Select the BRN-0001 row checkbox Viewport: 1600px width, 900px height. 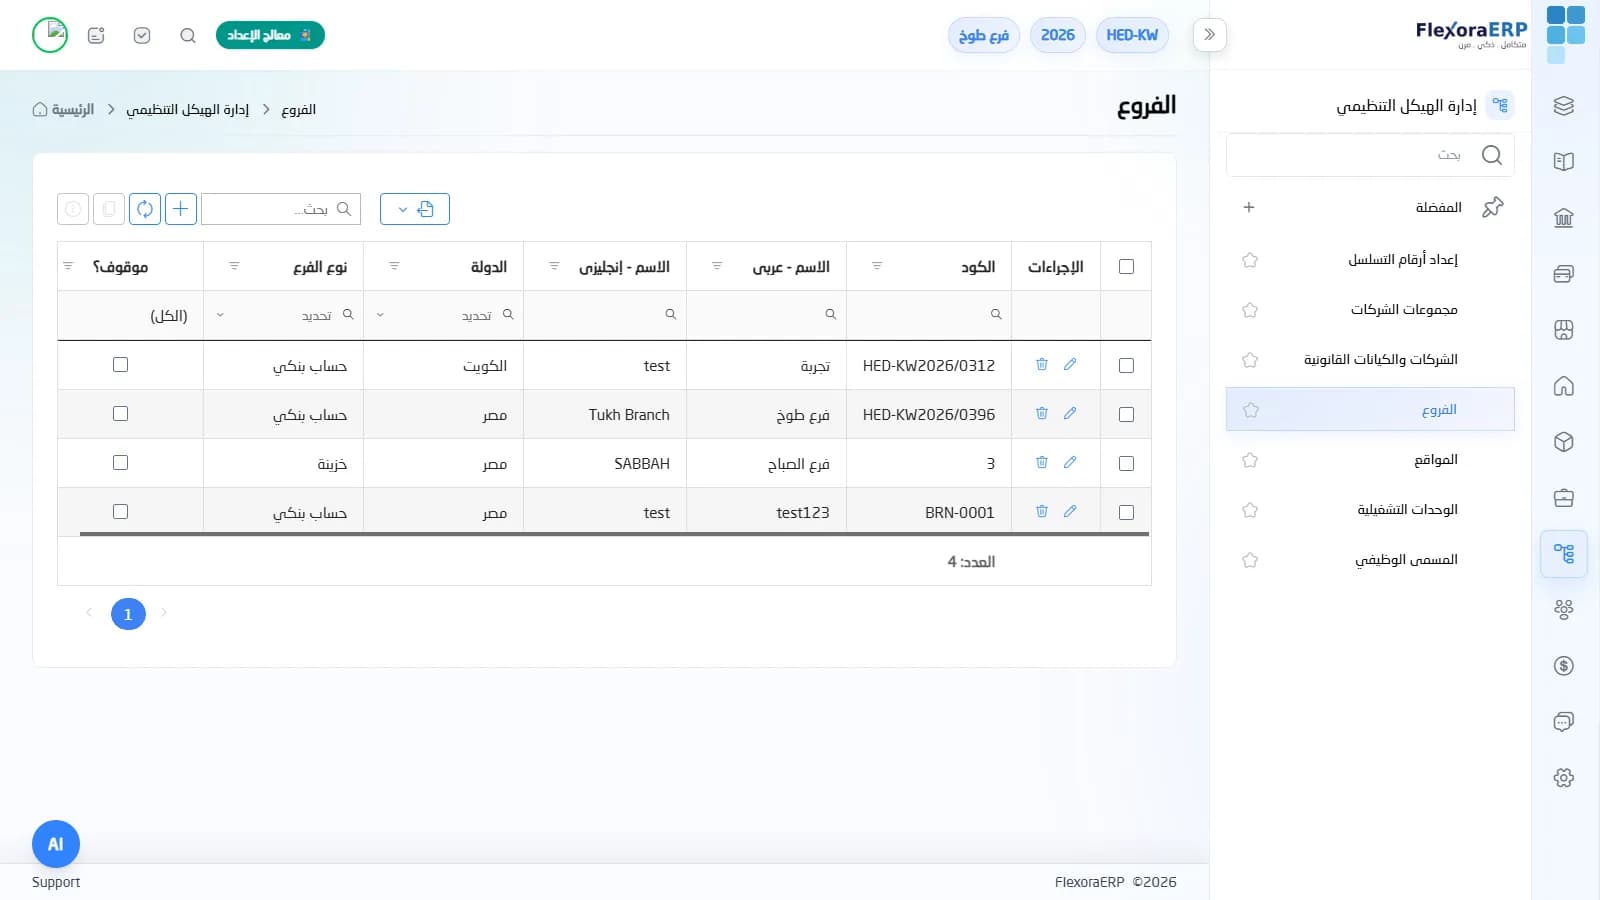(x=1126, y=513)
